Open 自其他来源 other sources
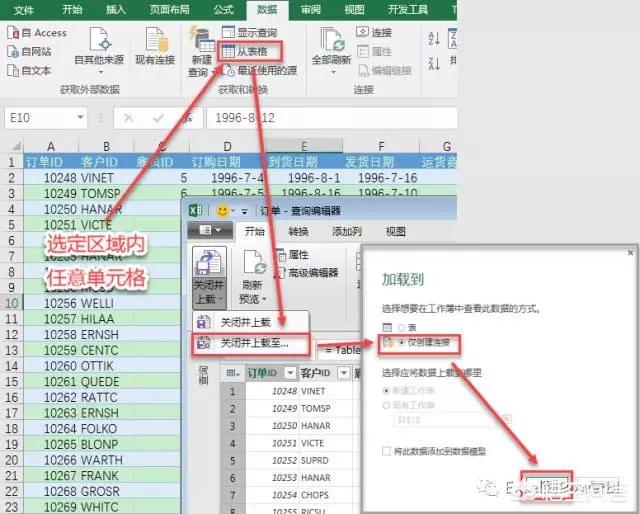This screenshot has height=514, width=640. pos(99,50)
